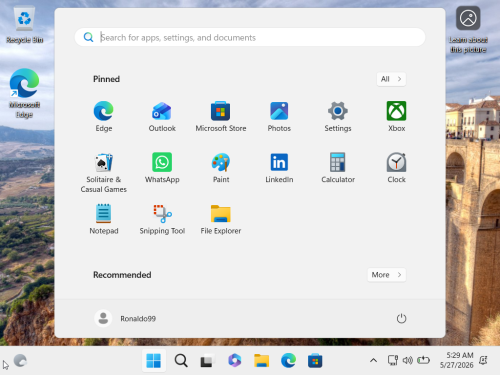Expand hidden system tray icons chevron
The image size is (500, 375).
tap(374, 360)
